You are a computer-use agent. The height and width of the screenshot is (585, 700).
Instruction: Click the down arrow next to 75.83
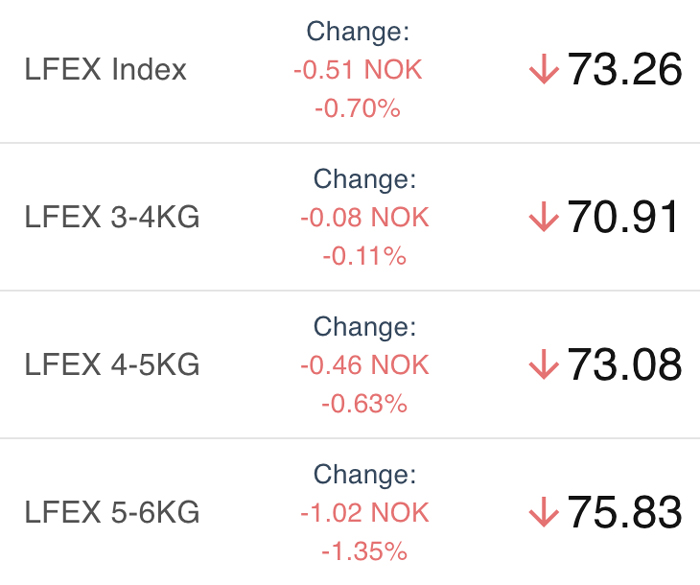pyautogui.click(x=544, y=512)
